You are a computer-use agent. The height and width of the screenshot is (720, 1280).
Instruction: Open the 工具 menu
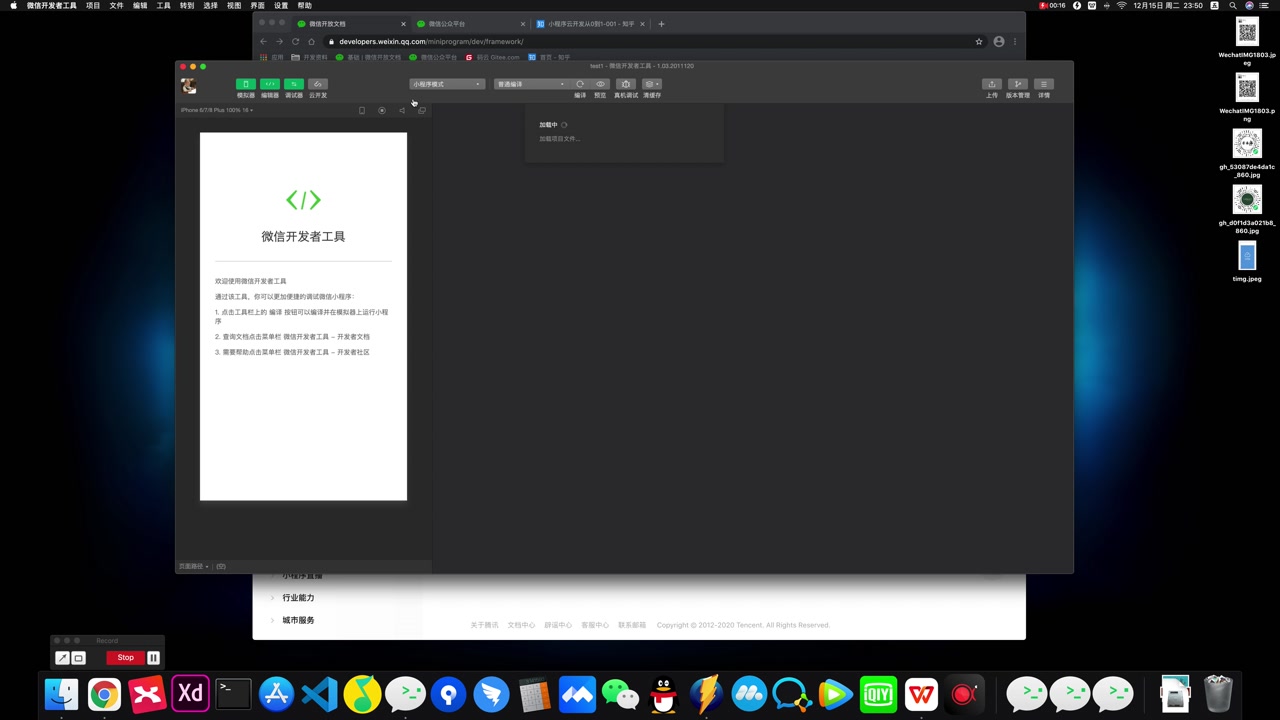[x=164, y=6]
